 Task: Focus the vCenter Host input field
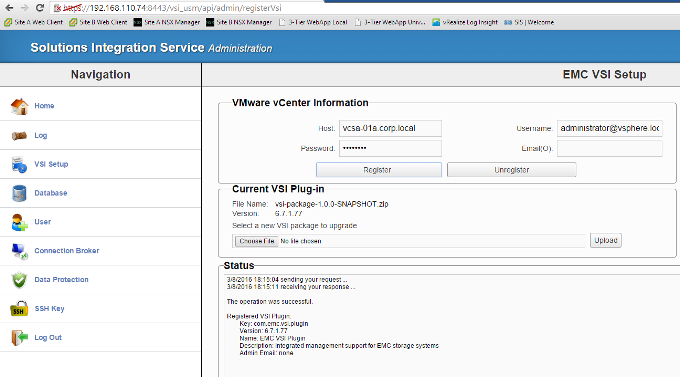coord(390,128)
